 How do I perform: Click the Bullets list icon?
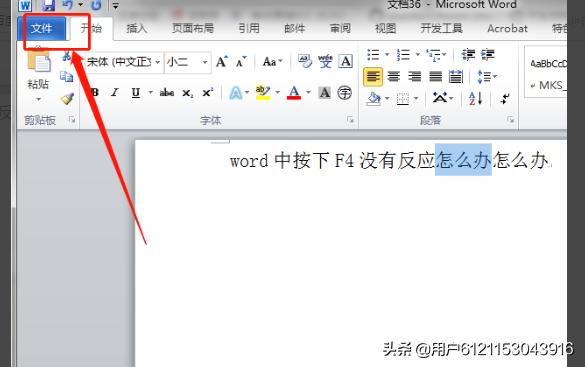click(373, 55)
